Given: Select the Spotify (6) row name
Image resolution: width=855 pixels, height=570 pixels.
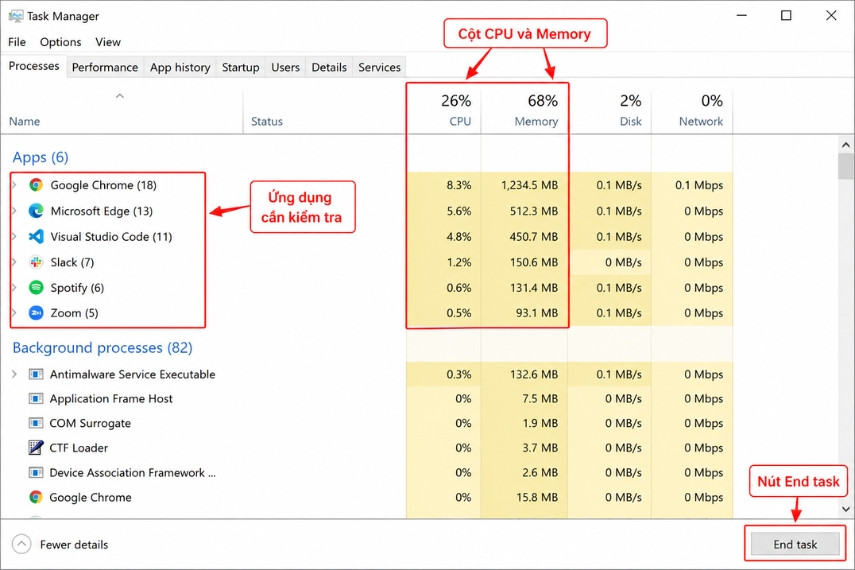Looking at the screenshot, I should (77, 287).
